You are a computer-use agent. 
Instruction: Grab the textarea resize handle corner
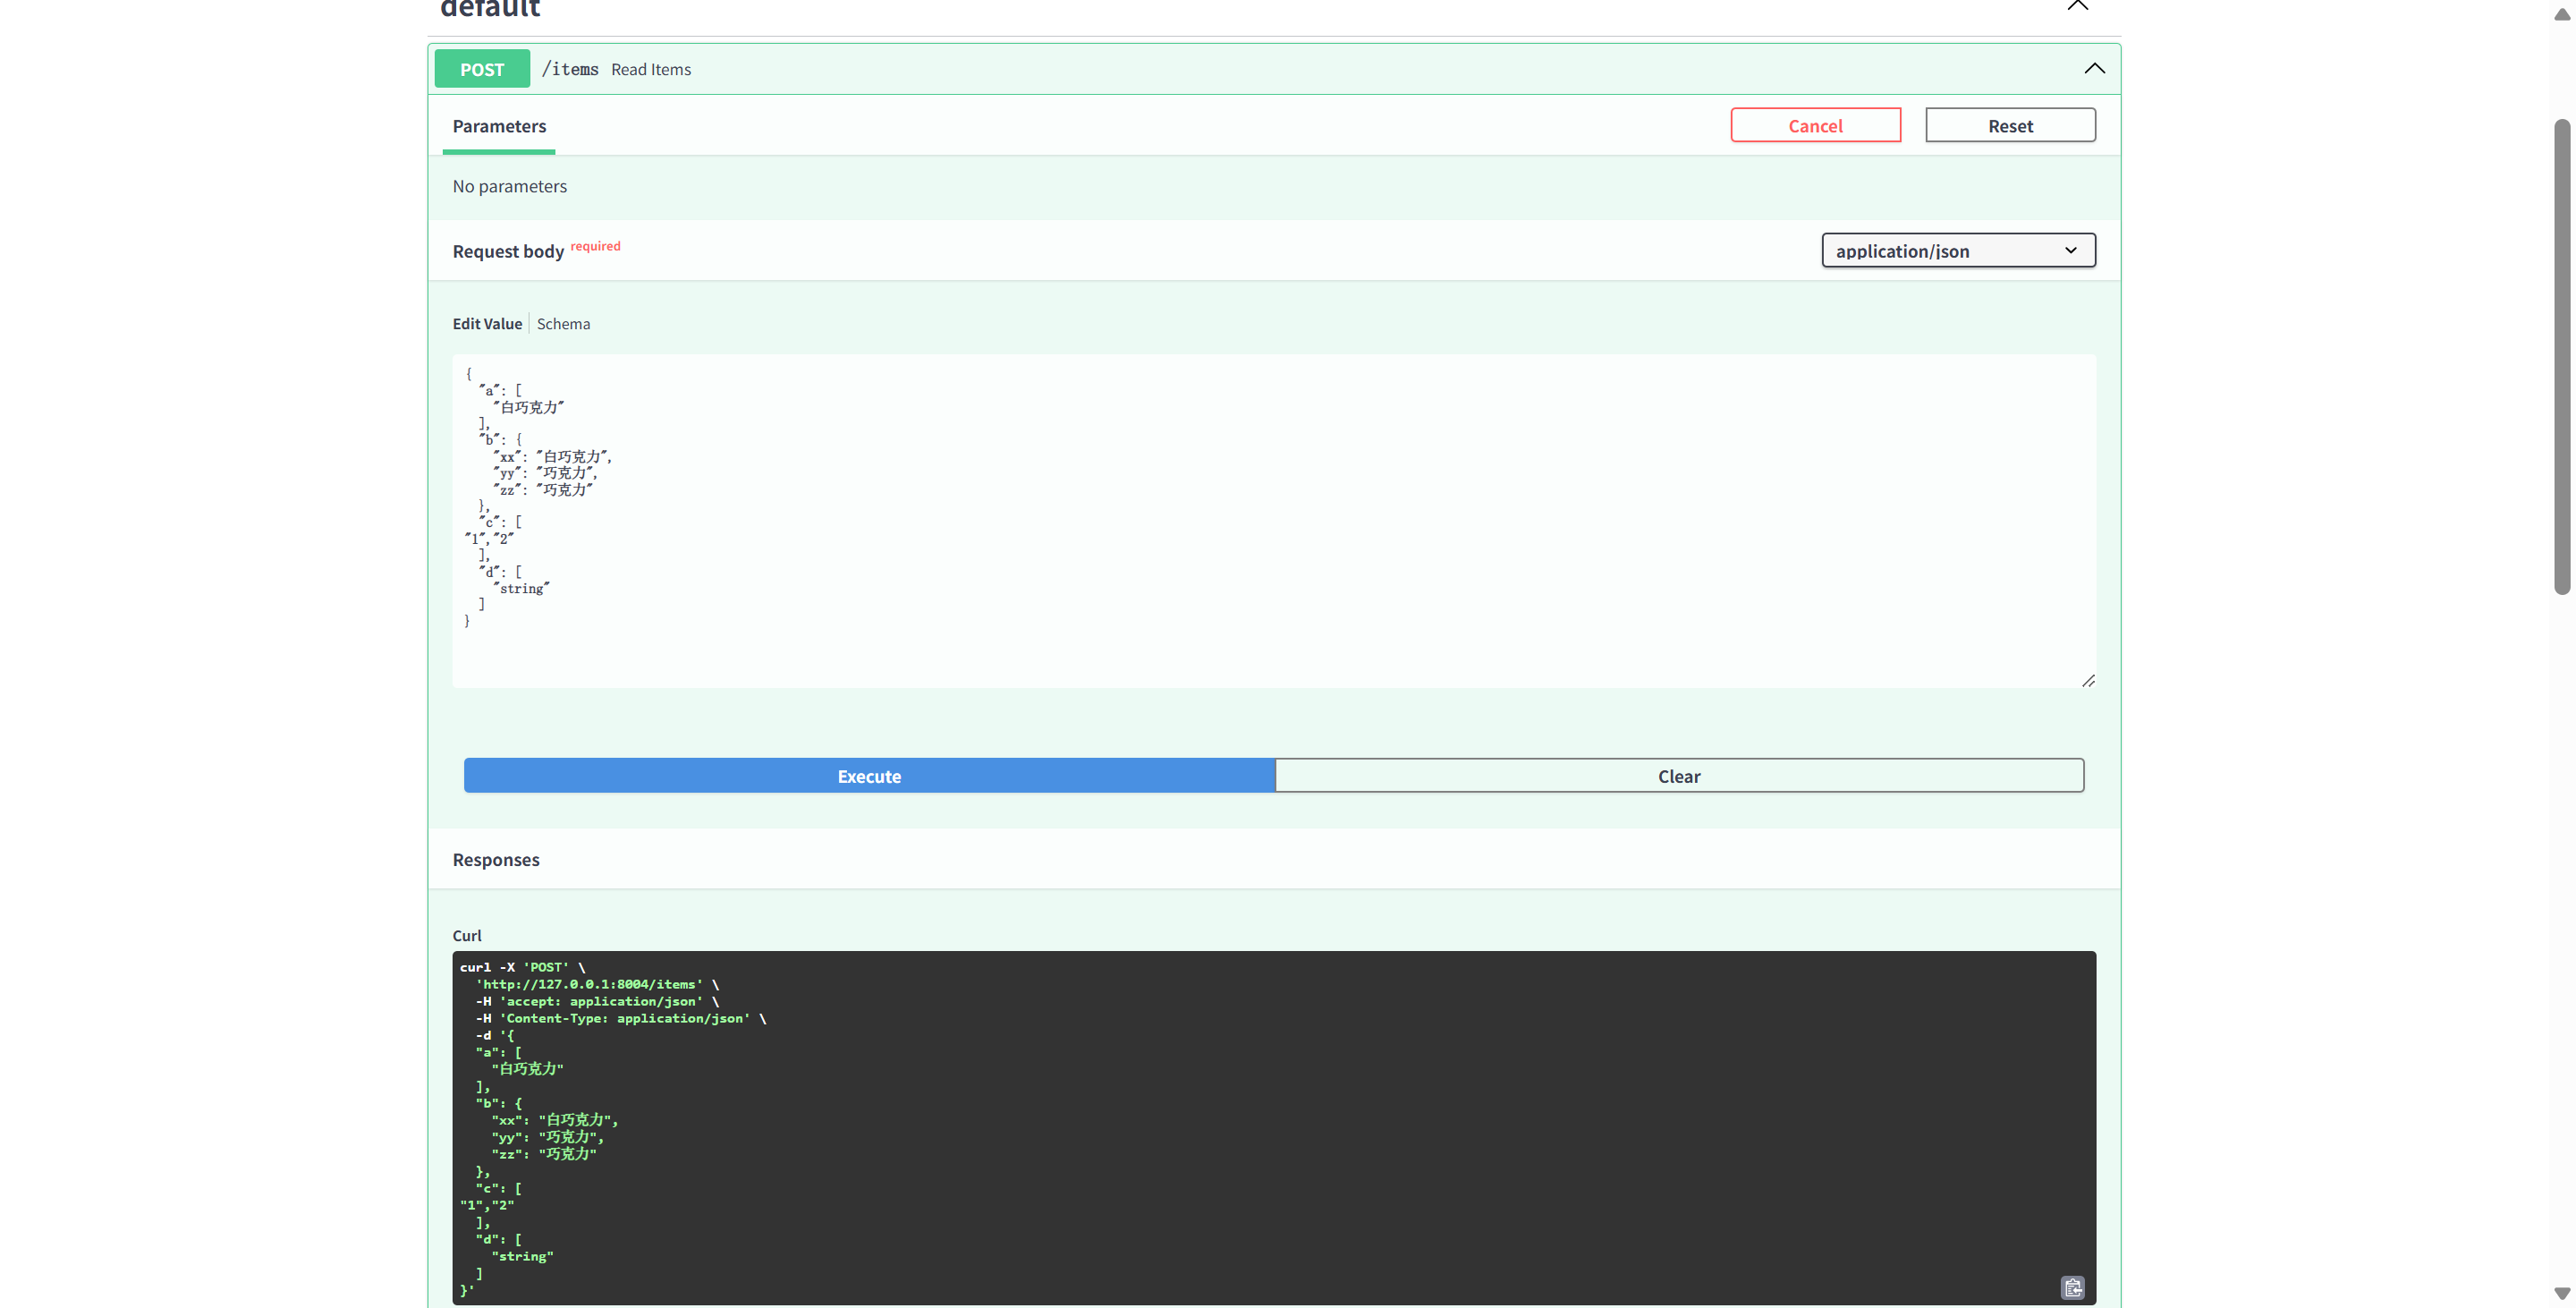(x=2088, y=681)
